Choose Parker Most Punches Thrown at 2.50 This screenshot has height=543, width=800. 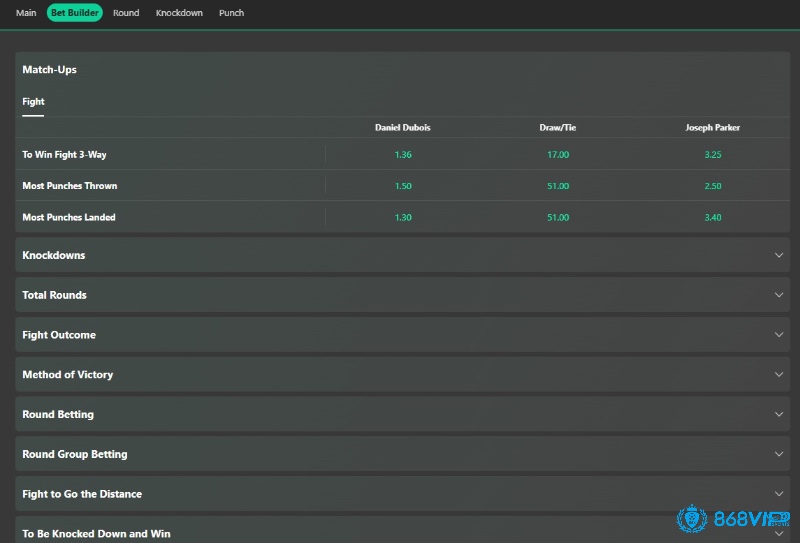pyautogui.click(x=713, y=186)
